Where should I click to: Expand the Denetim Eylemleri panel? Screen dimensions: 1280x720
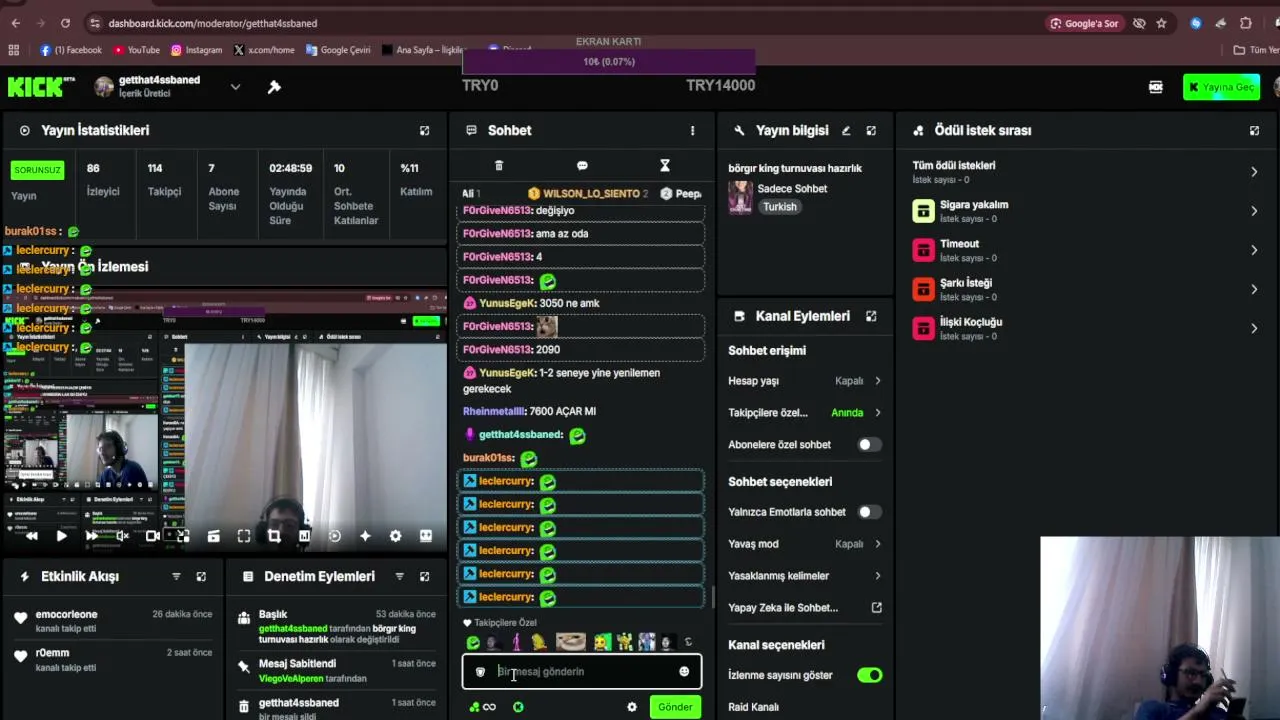(x=424, y=576)
